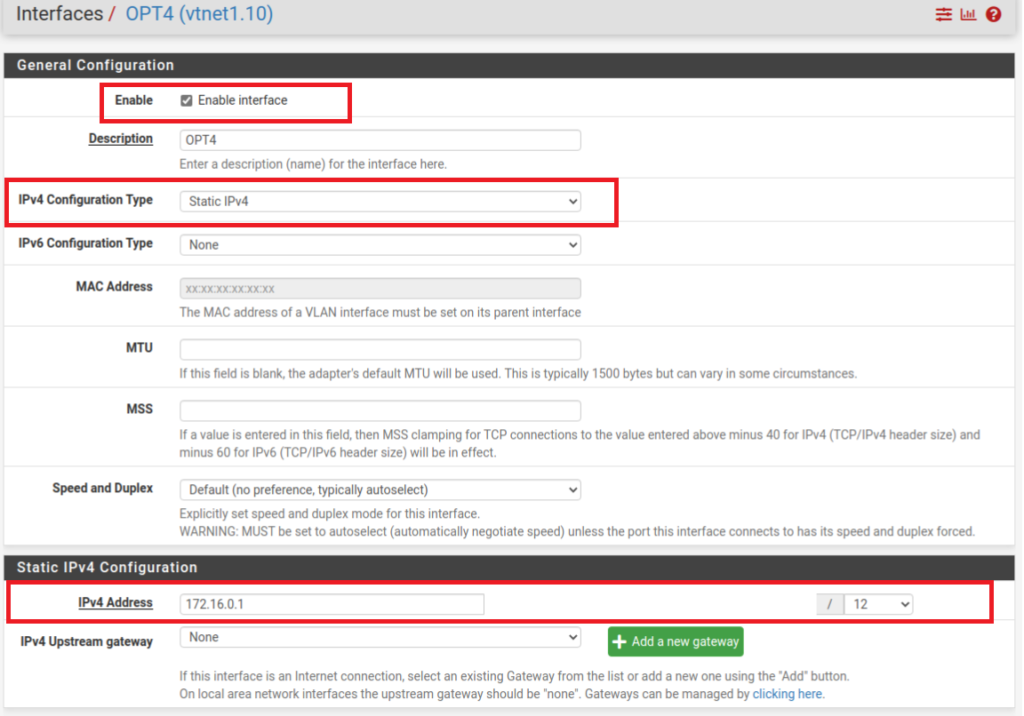Click the Static IPv4 Configuration header
The image size is (1024, 716).
point(107,567)
